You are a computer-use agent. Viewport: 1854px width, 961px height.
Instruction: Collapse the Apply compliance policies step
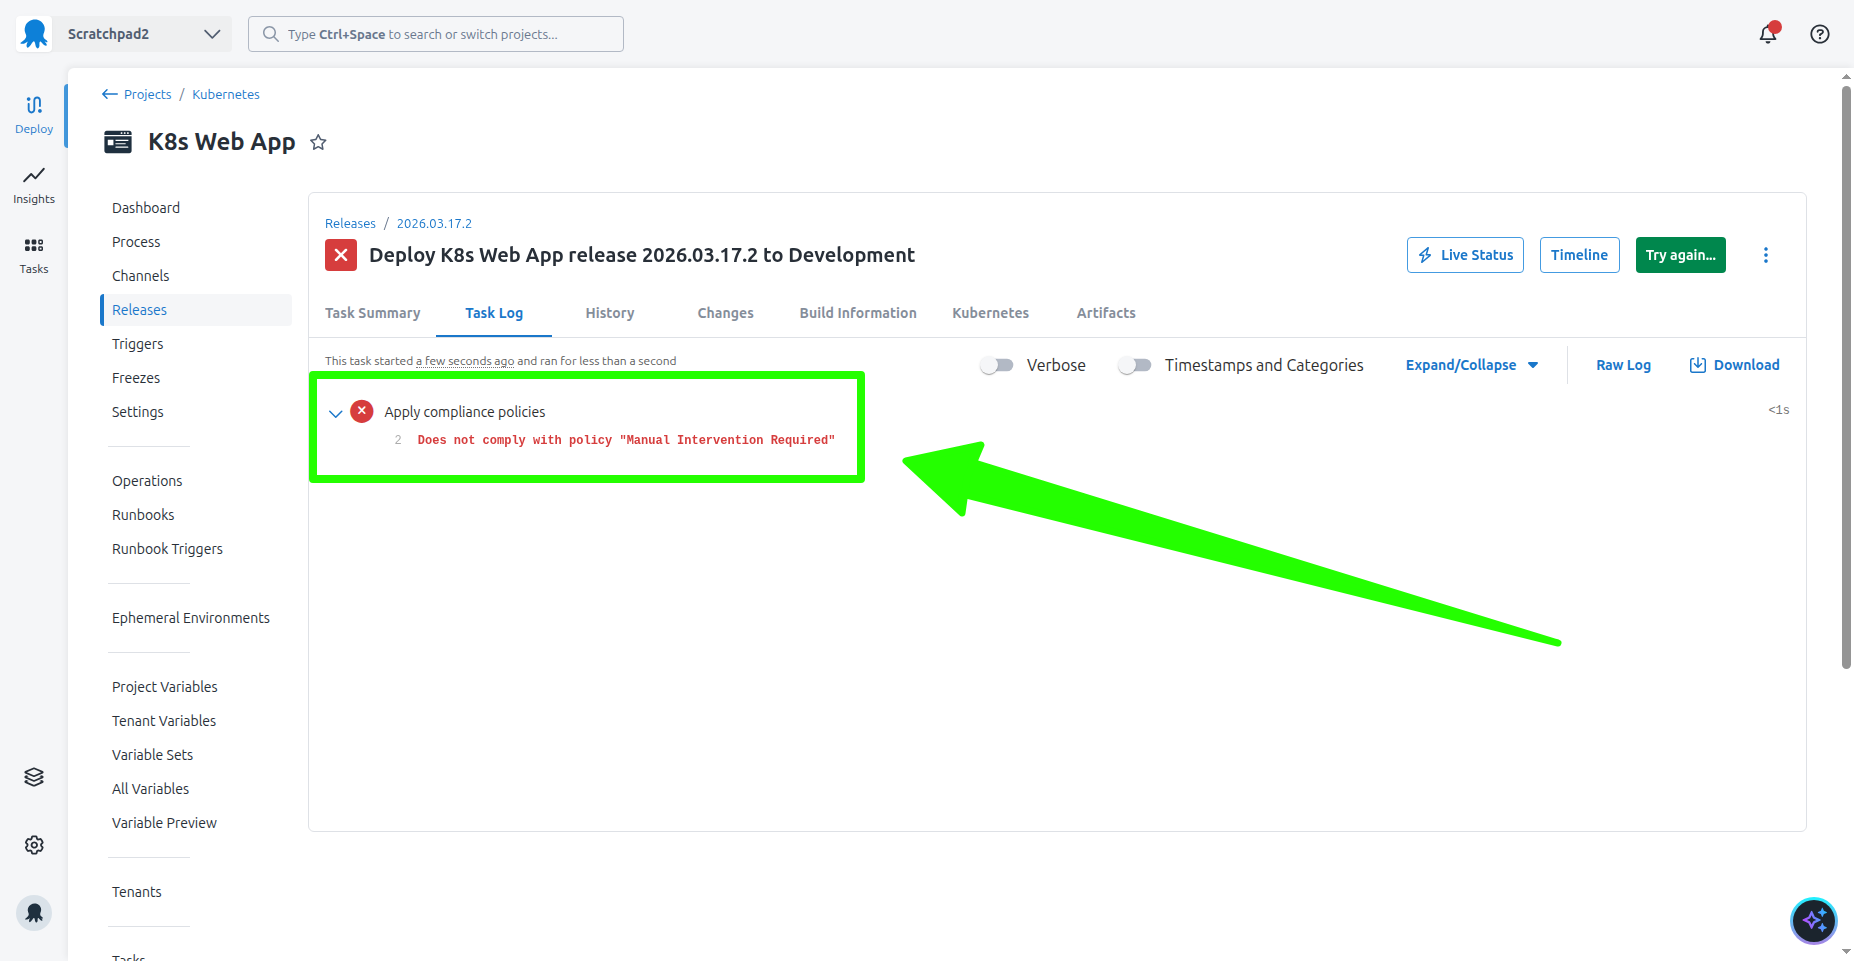click(336, 413)
